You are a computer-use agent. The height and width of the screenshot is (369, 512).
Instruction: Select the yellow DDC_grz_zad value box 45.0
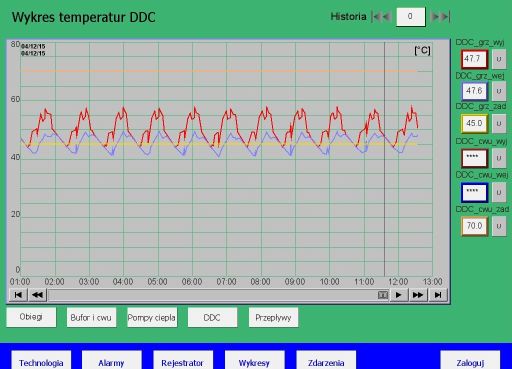point(474,123)
